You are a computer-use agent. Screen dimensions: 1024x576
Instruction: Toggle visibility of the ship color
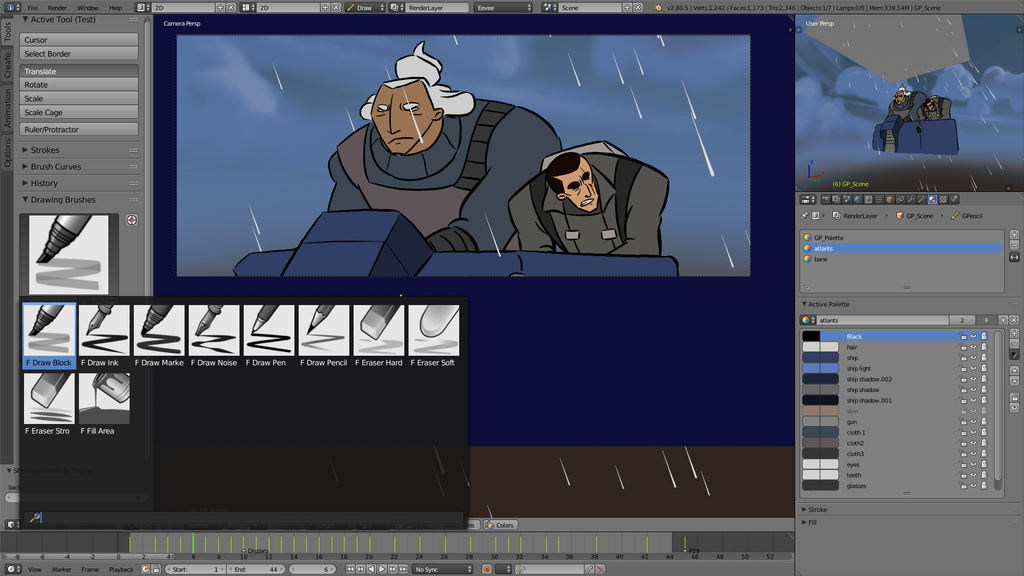(973, 358)
